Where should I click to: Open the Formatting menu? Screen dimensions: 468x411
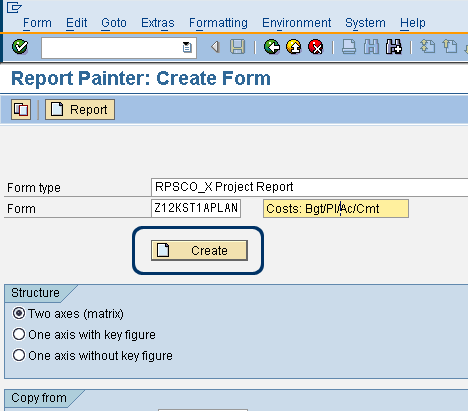pyautogui.click(x=218, y=23)
